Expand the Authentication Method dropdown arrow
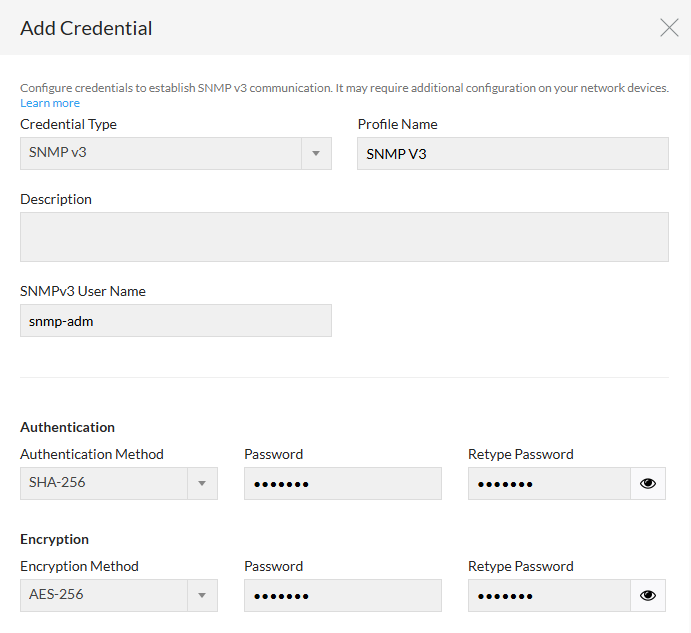691x633 pixels. [x=202, y=484]
